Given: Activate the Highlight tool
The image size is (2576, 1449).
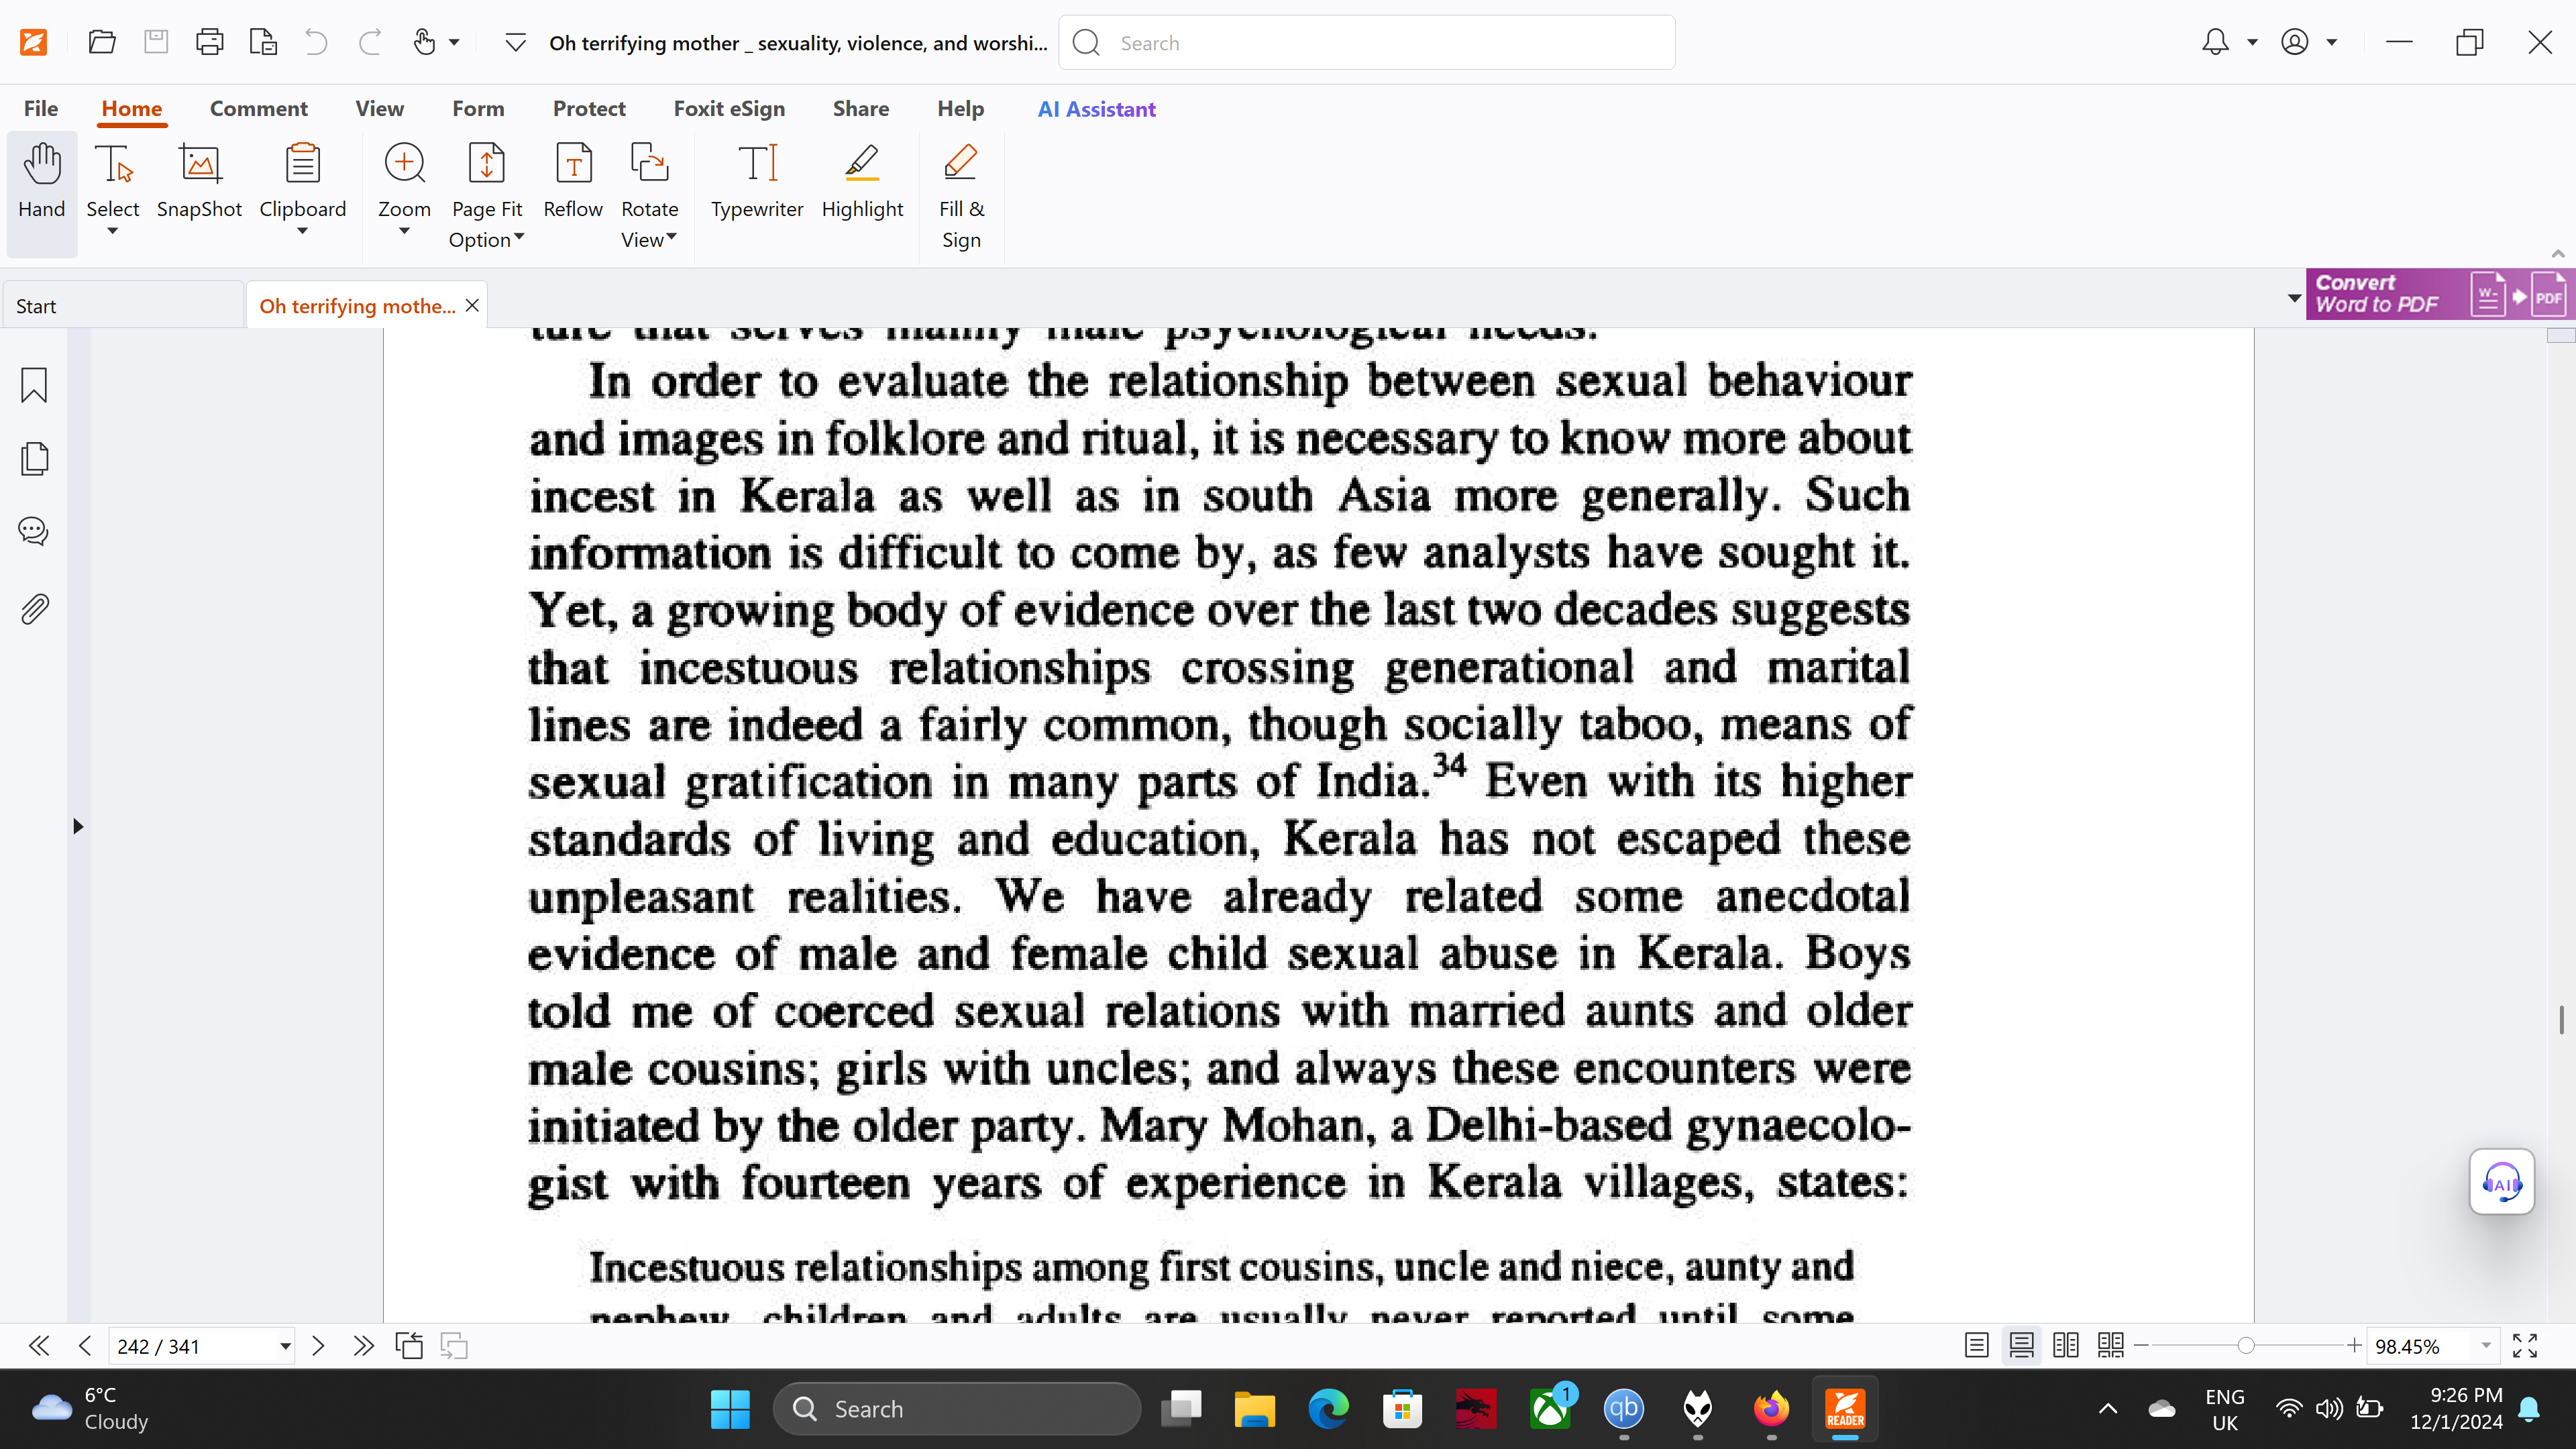Looking at the screenshot, I should point(862,182).
